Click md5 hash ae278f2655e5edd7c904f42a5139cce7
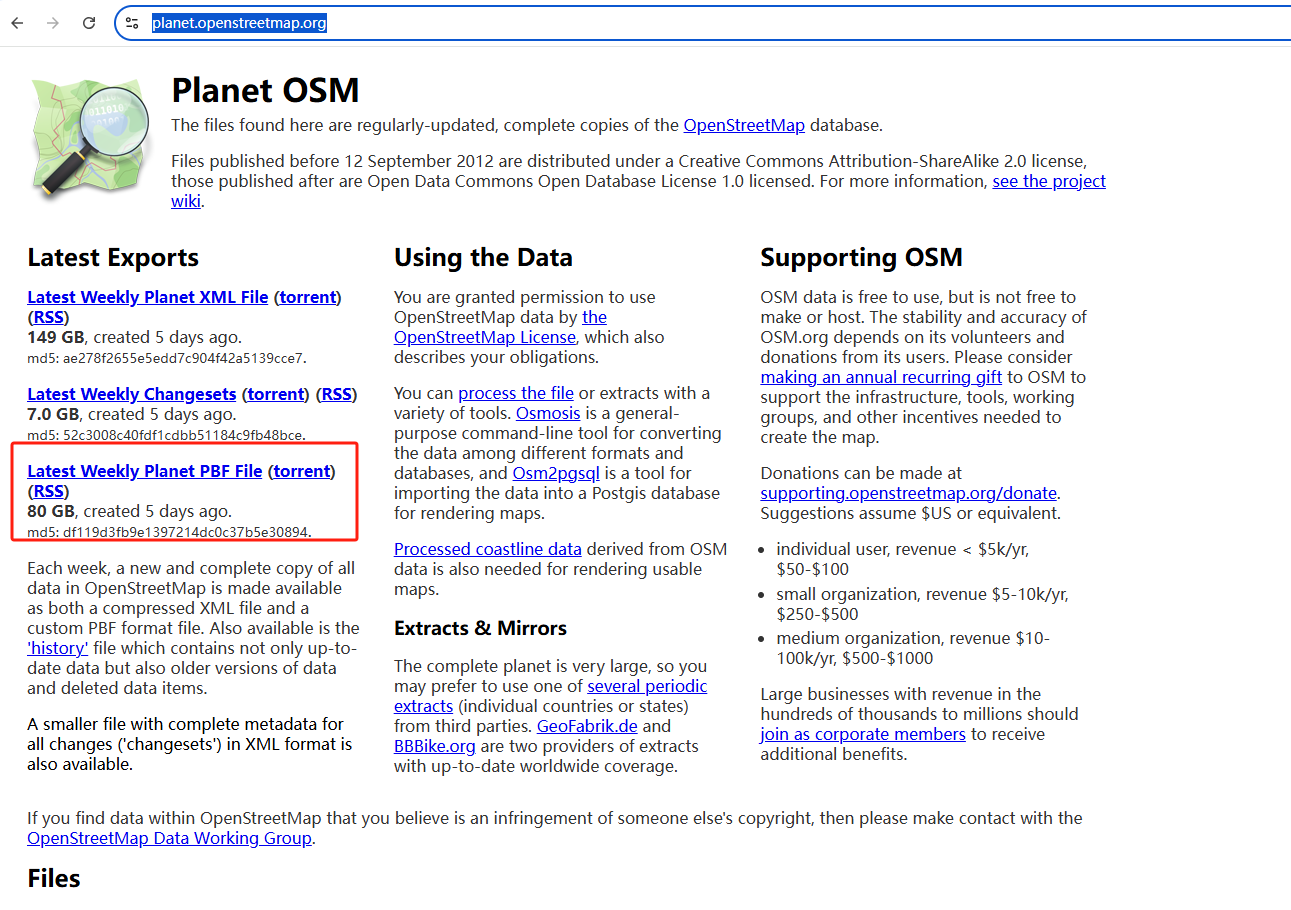 [184, 357]
